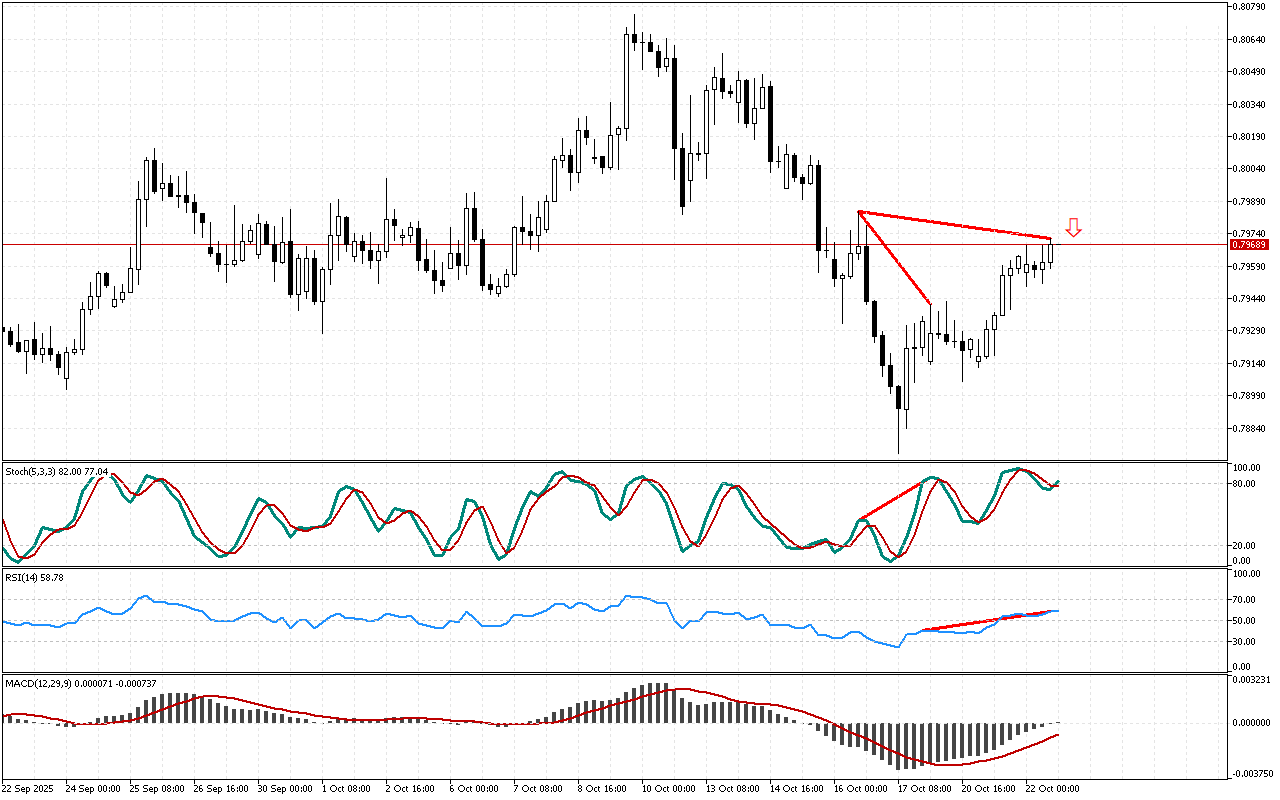Click the 0.78840 price scale label
The height and width of the screenshot is (800, 1280).
click(1250, 429)
